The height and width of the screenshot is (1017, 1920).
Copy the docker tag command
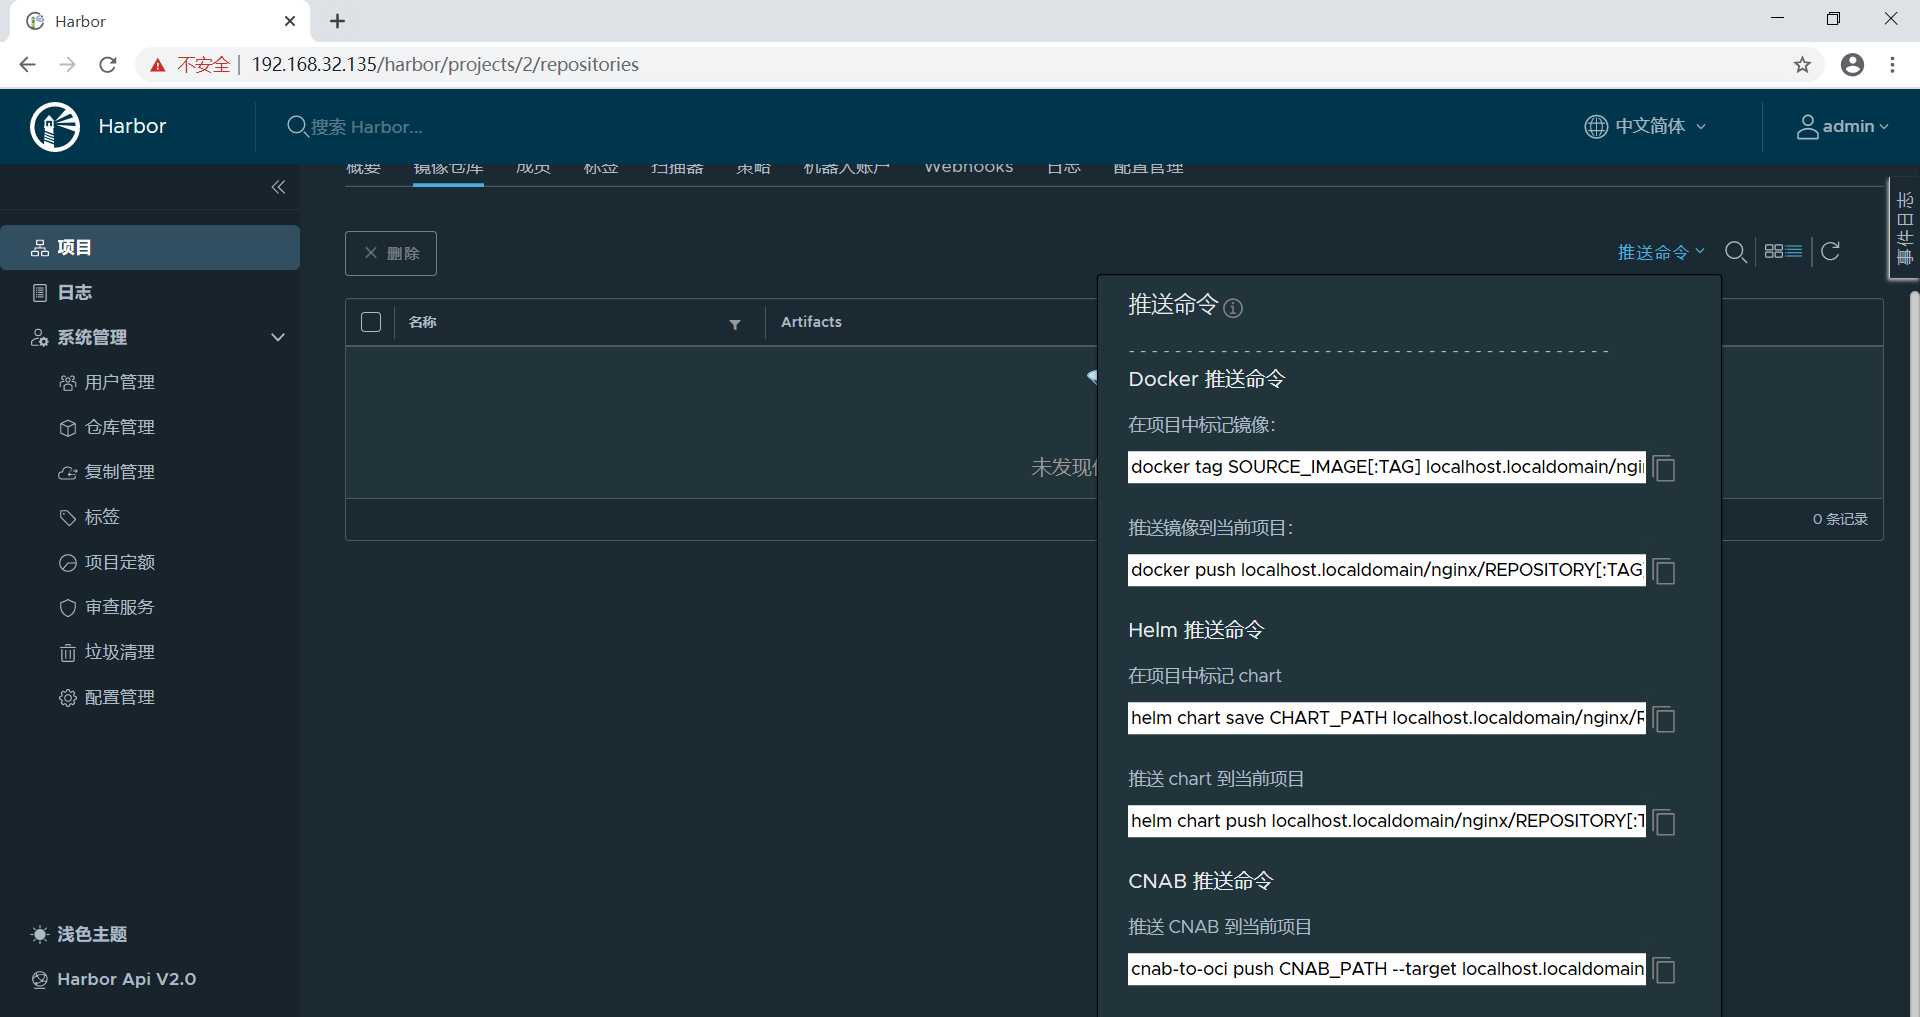click(1664, 468)
